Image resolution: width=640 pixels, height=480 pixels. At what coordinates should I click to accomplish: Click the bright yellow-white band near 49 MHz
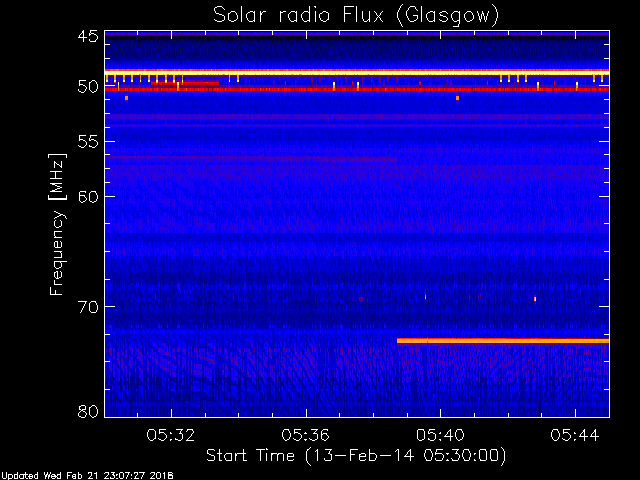point(357,72)
